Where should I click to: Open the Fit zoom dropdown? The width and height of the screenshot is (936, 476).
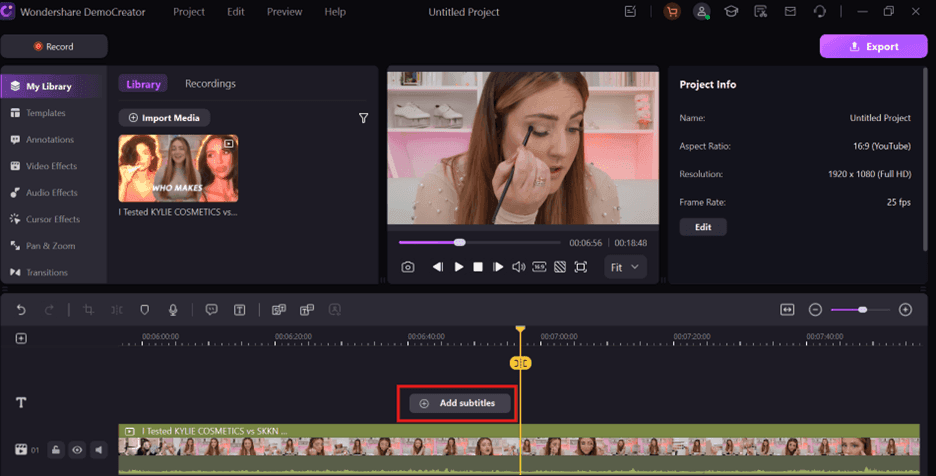625,267
